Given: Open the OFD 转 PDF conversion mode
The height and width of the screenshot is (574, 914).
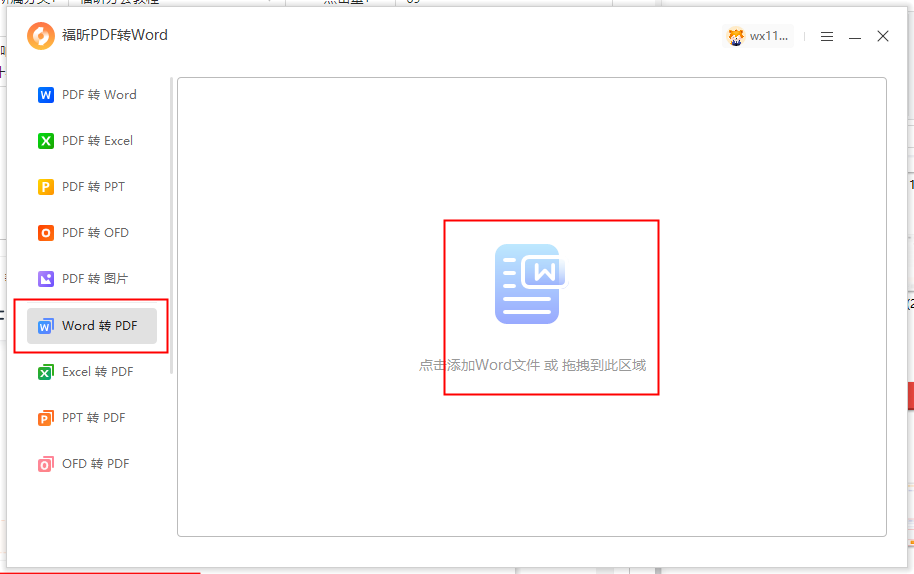Looking at the screenshot, I should (92, 464).
